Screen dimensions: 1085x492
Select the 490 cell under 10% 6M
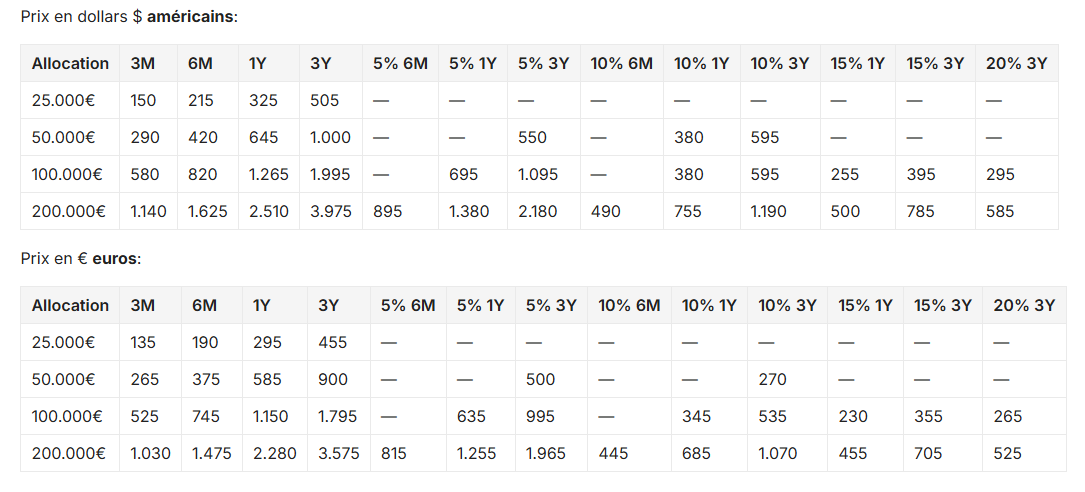click(x=606, y=211)
